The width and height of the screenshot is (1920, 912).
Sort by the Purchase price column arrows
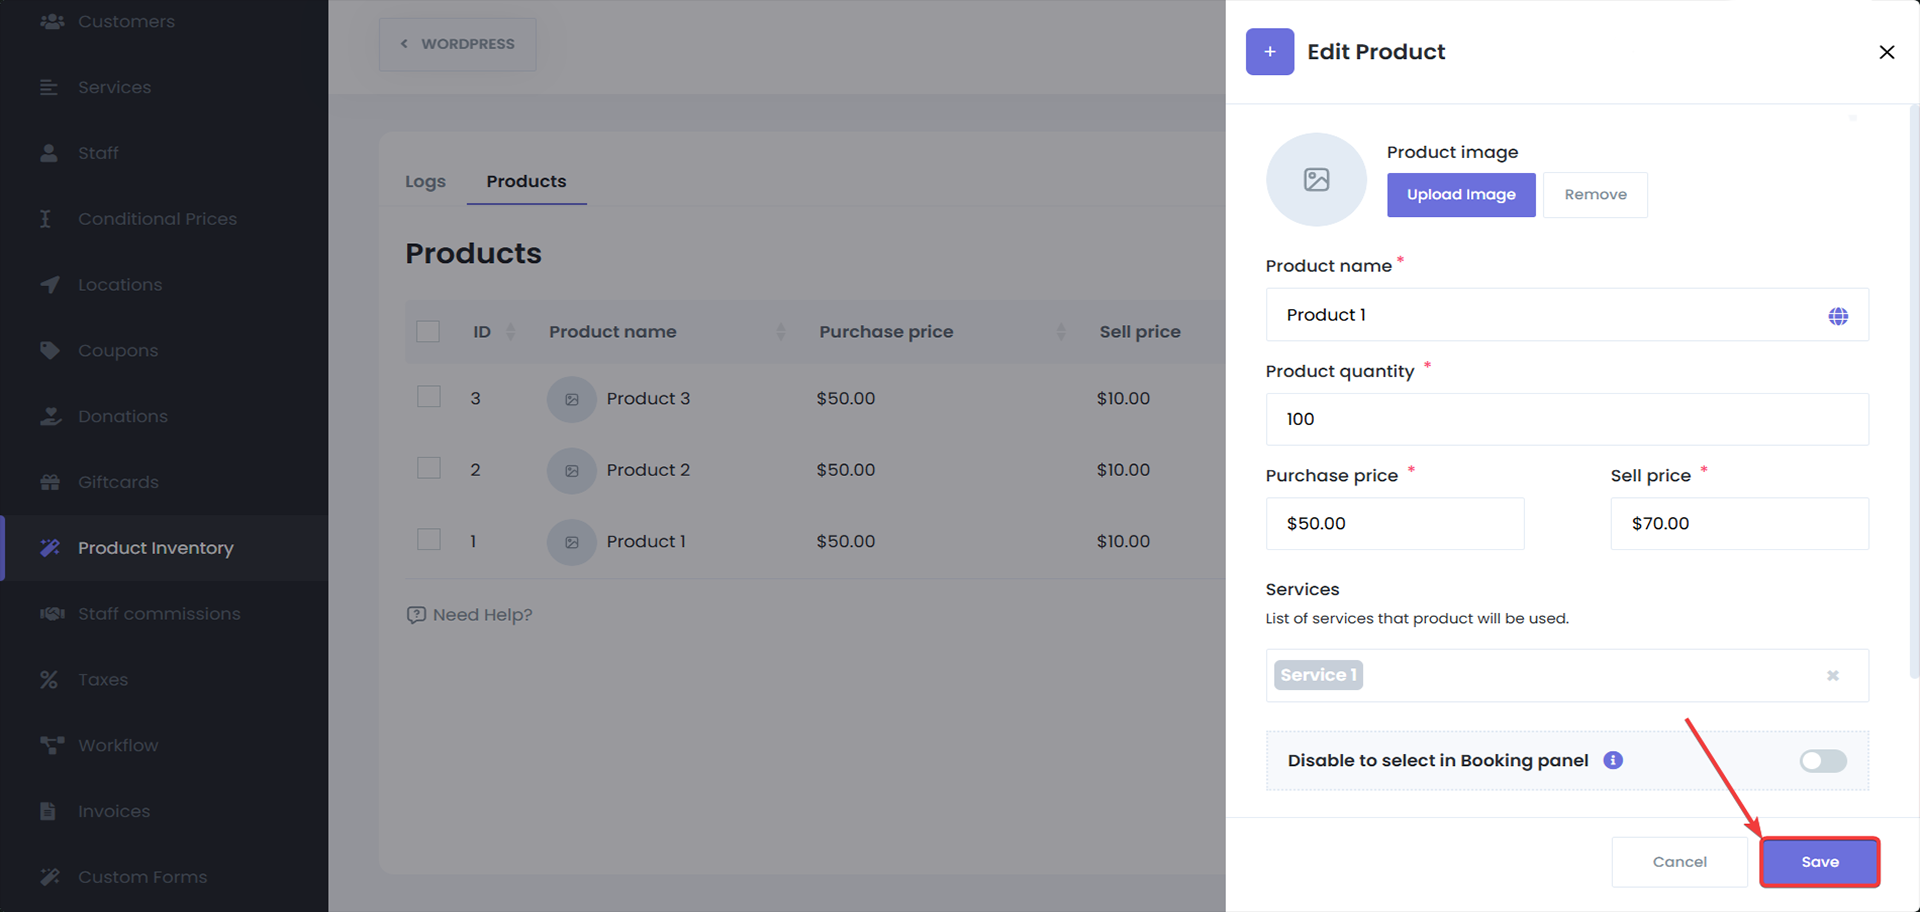(1060, 332)
